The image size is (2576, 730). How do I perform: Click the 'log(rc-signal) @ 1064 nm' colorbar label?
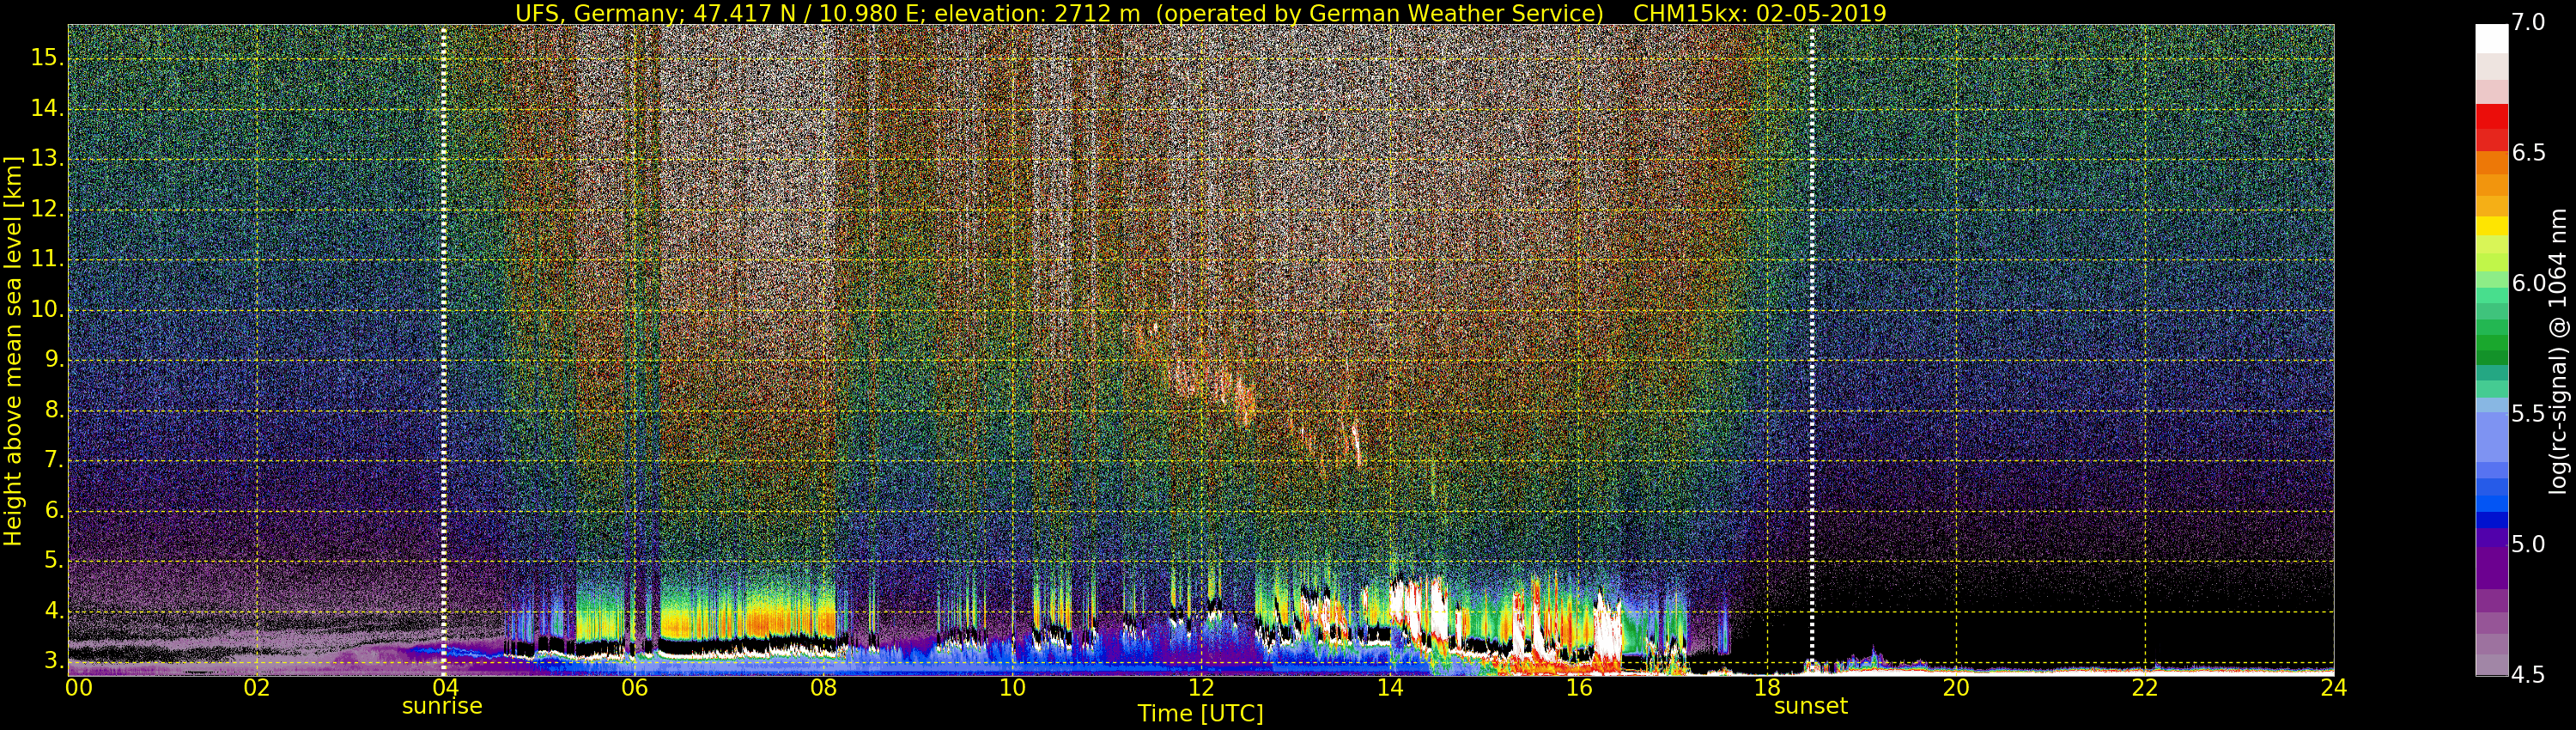2558,350
